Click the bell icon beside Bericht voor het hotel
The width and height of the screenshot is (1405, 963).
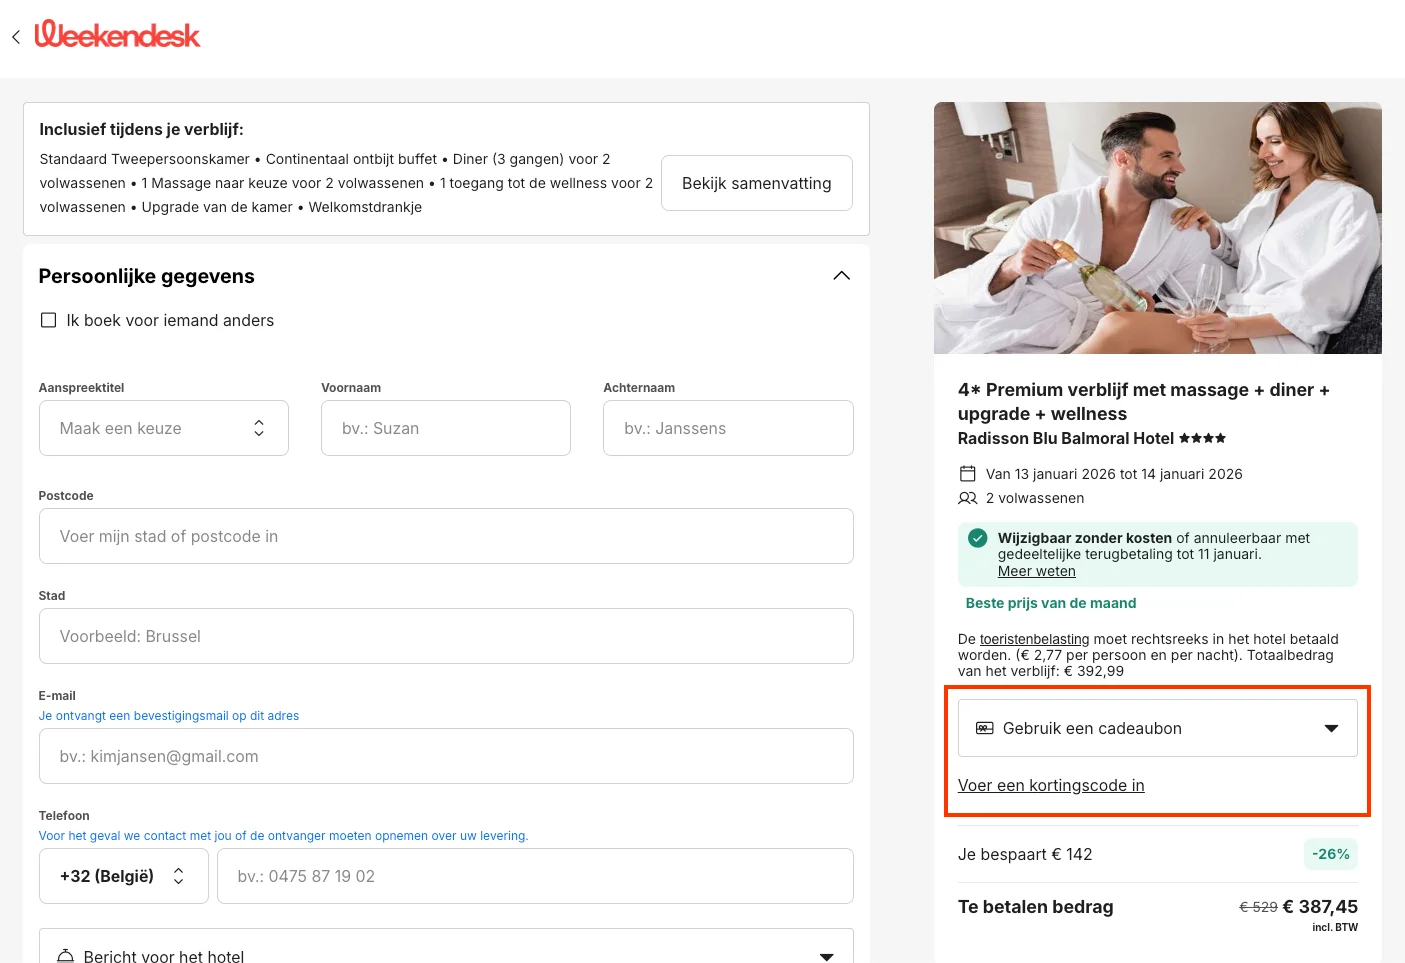tap(65, 955)
